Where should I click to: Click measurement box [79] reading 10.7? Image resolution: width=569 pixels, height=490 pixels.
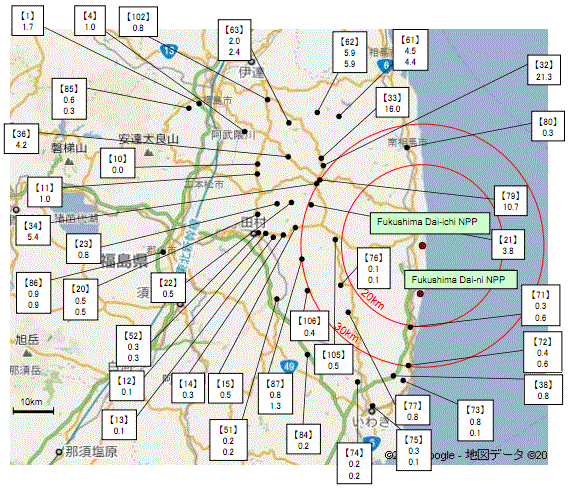(x=511, y=201)
